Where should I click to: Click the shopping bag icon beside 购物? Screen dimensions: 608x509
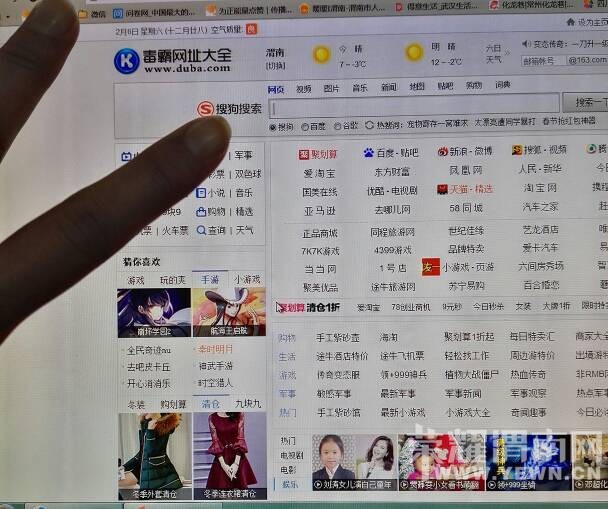[x=200, y=212]
